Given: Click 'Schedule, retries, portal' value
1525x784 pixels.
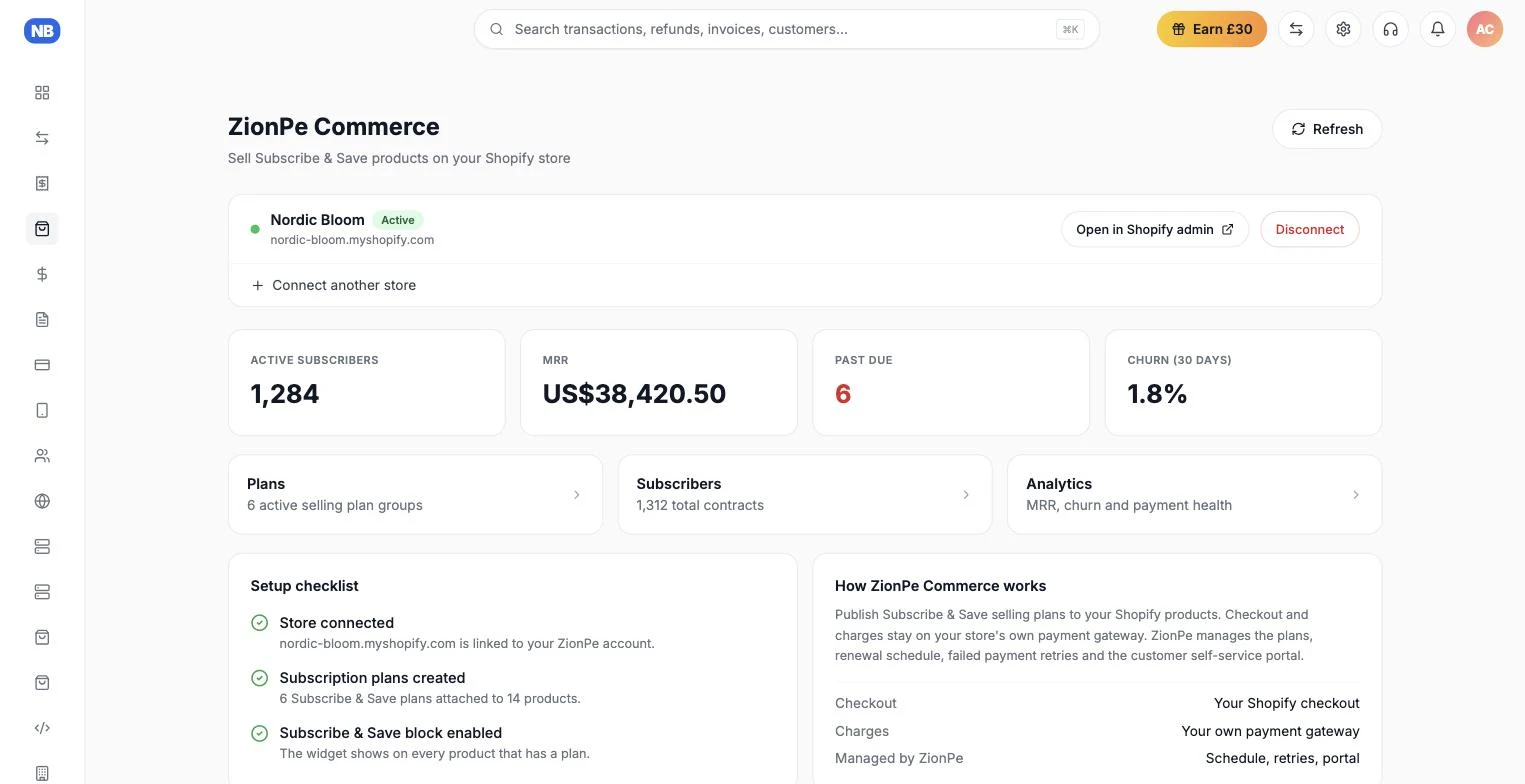Looking at the screenshot, I should click(x=1282, y=758).
